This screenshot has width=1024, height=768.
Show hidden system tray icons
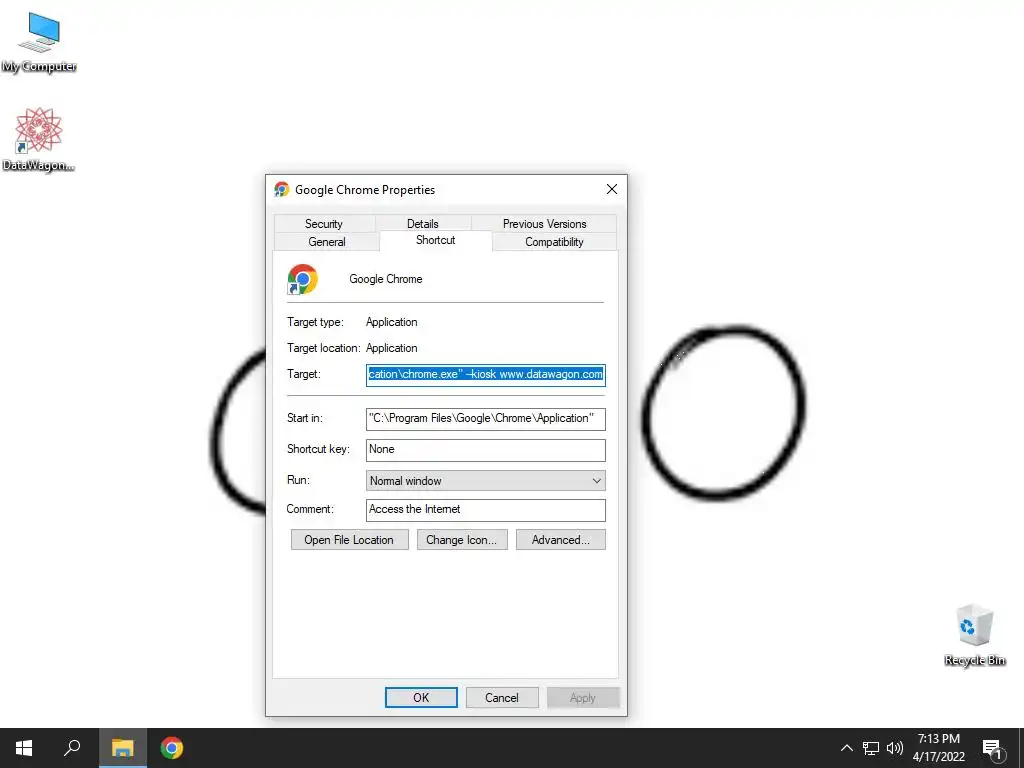click(x=846, y=748)
